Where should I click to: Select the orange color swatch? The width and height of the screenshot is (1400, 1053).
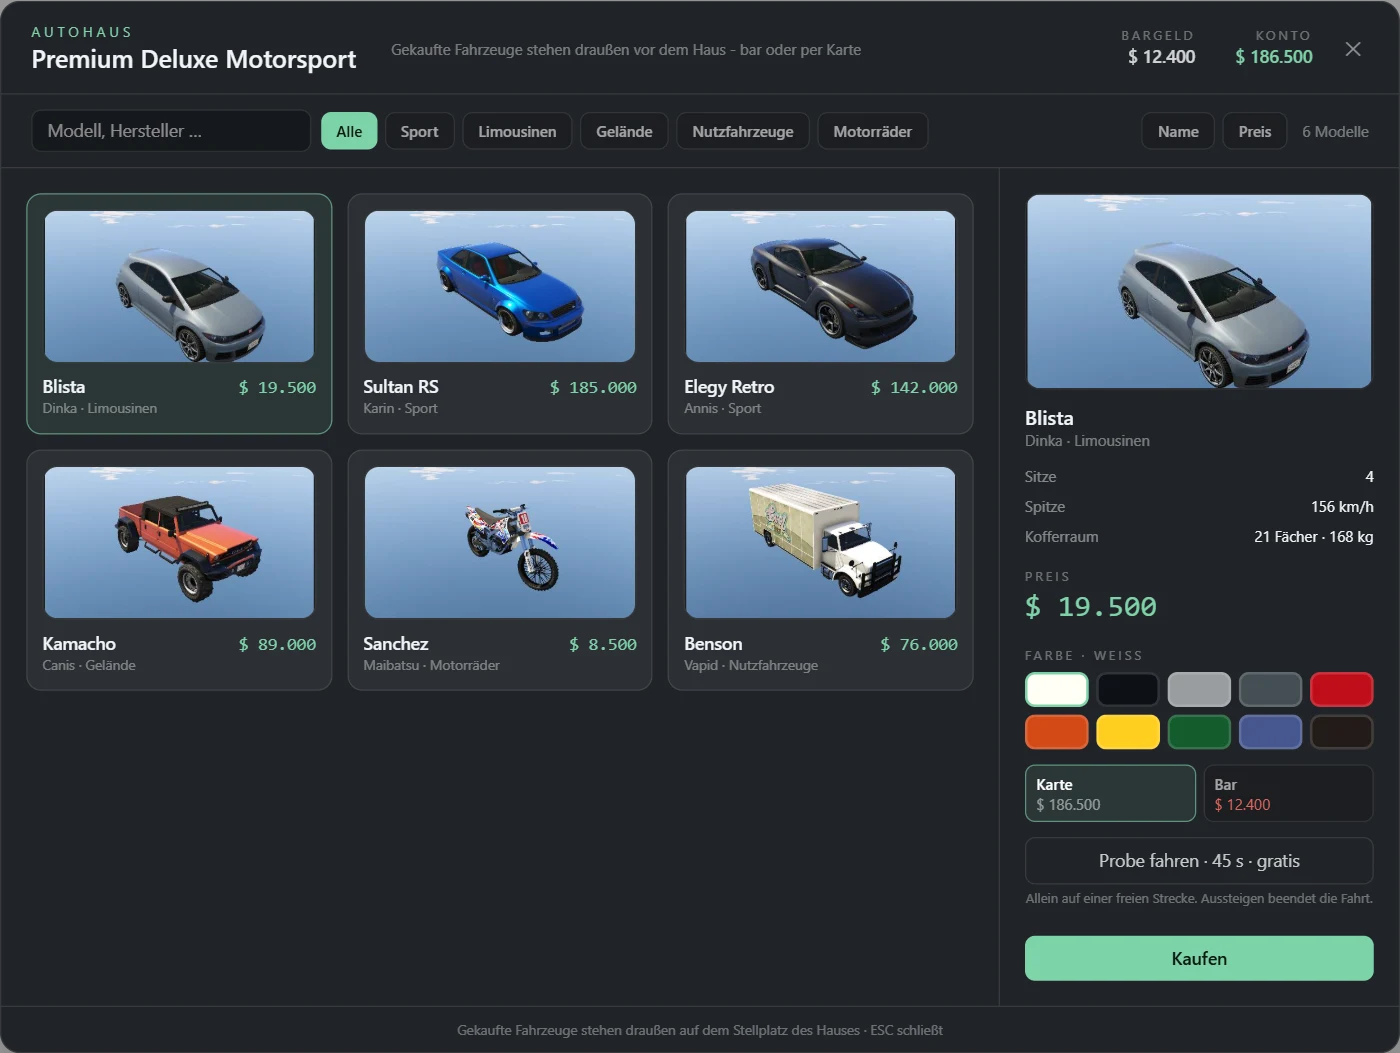(x=1057, y=732)
